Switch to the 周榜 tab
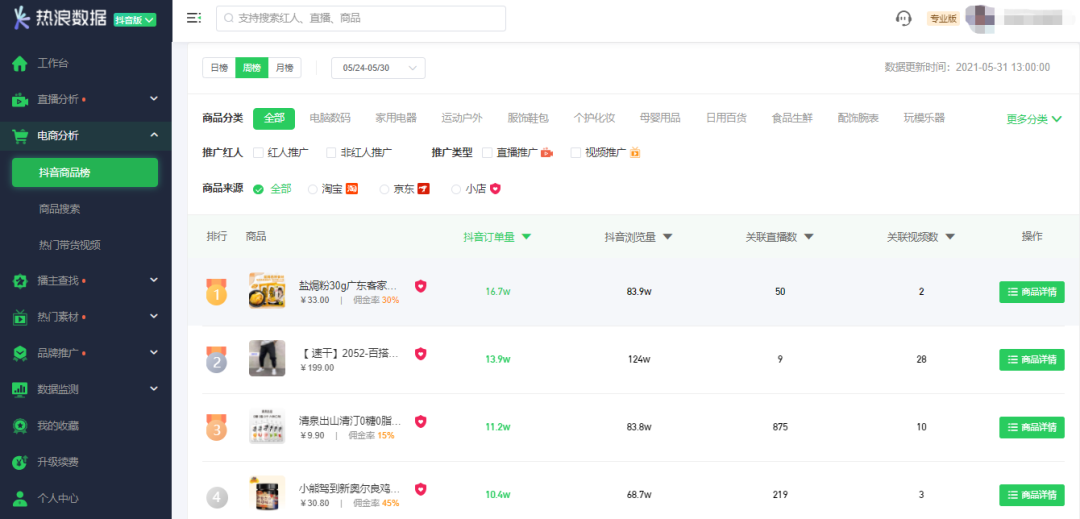This screenshot has width=1080, height=519. pyautogui.click(x=251, y=67)
